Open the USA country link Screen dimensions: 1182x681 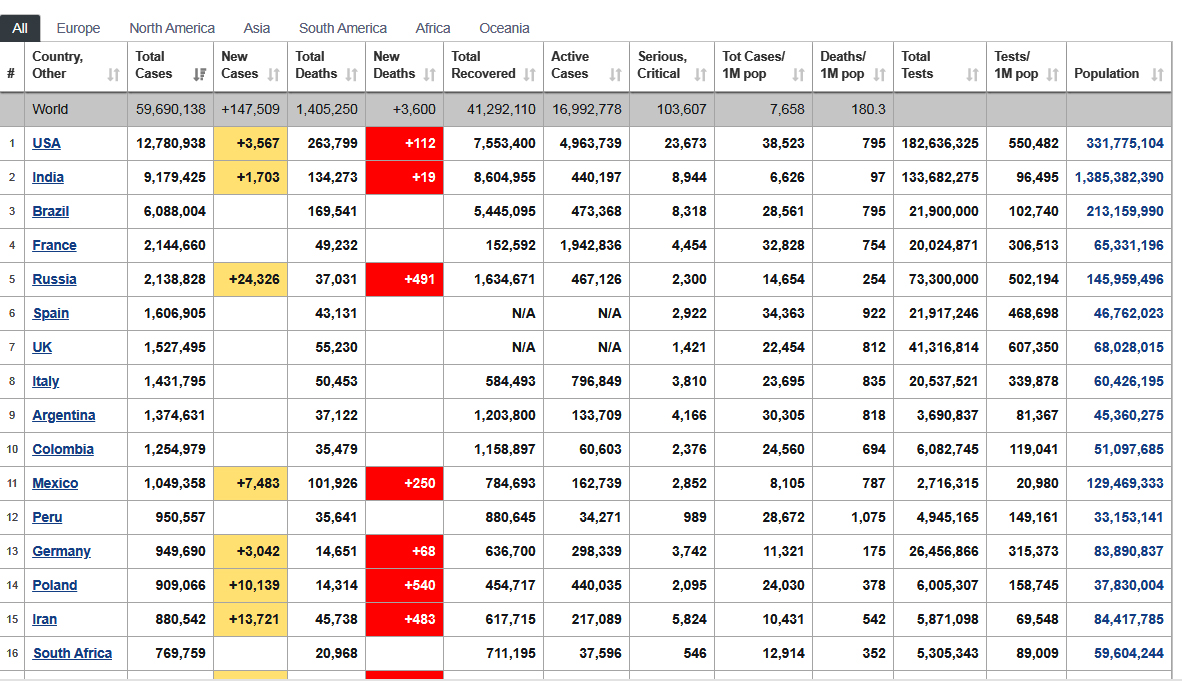(46, 143)
